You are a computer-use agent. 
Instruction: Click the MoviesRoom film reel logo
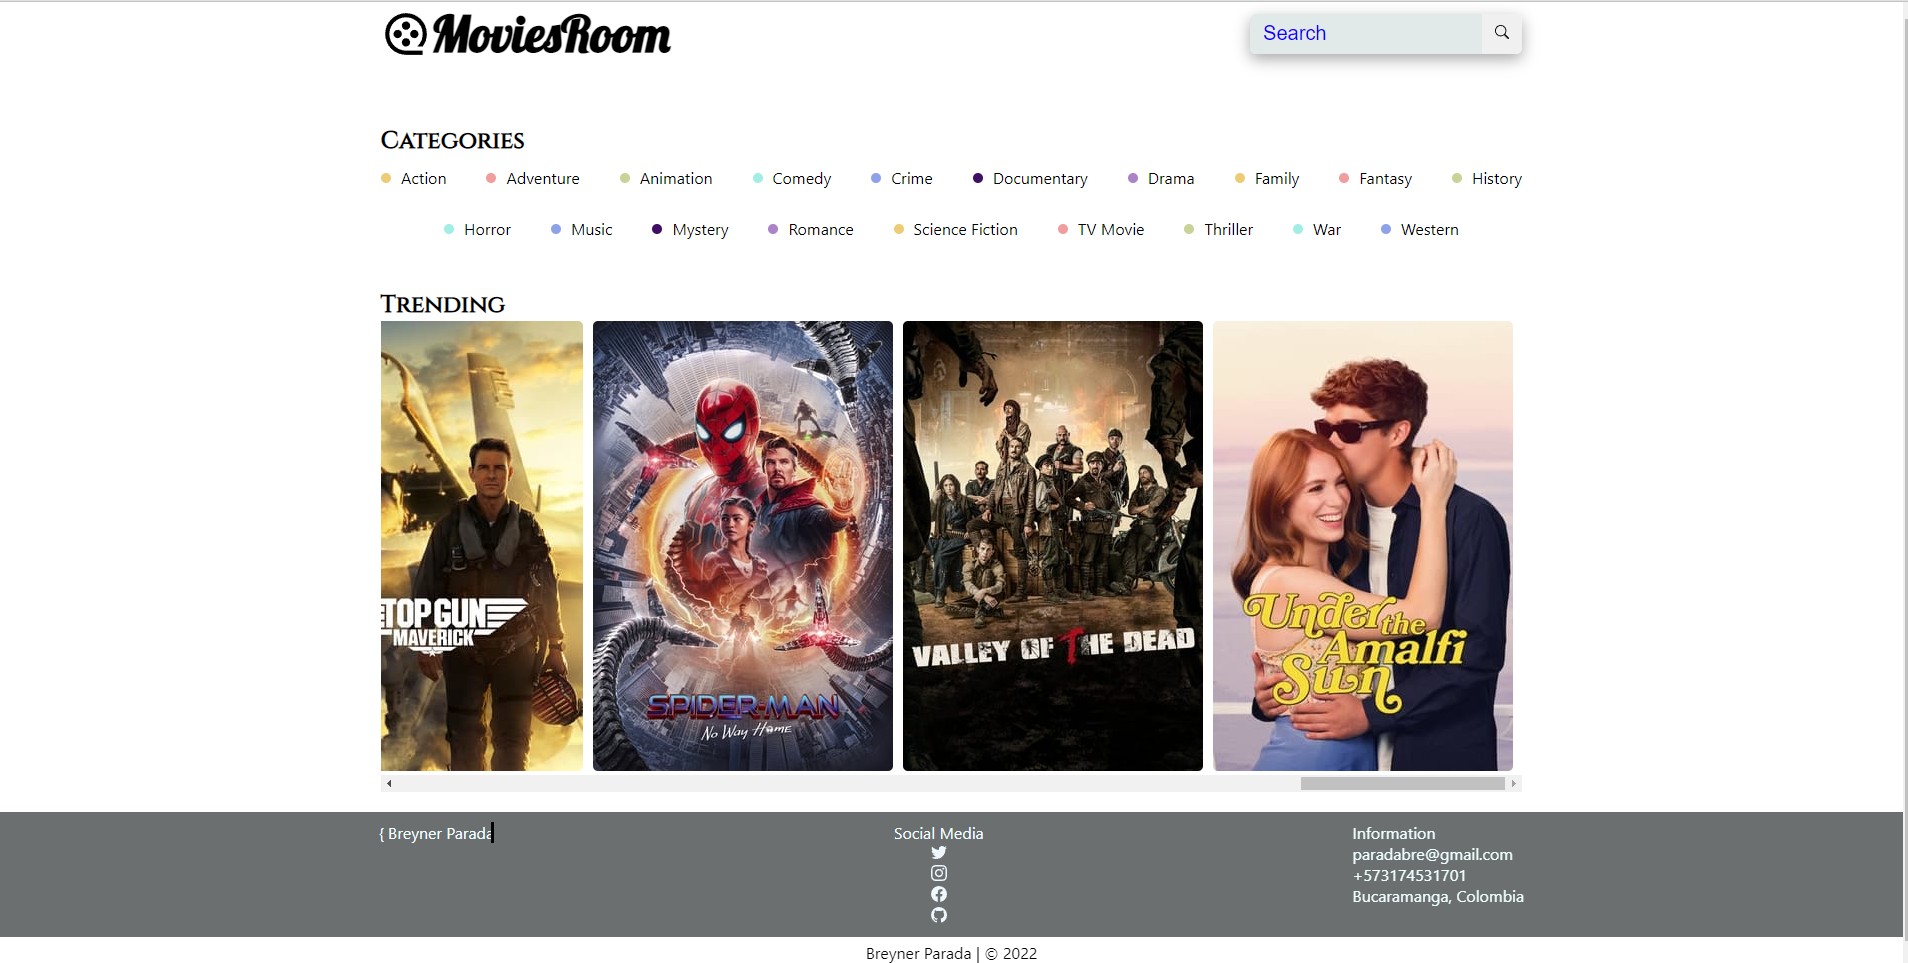[406, 35]
